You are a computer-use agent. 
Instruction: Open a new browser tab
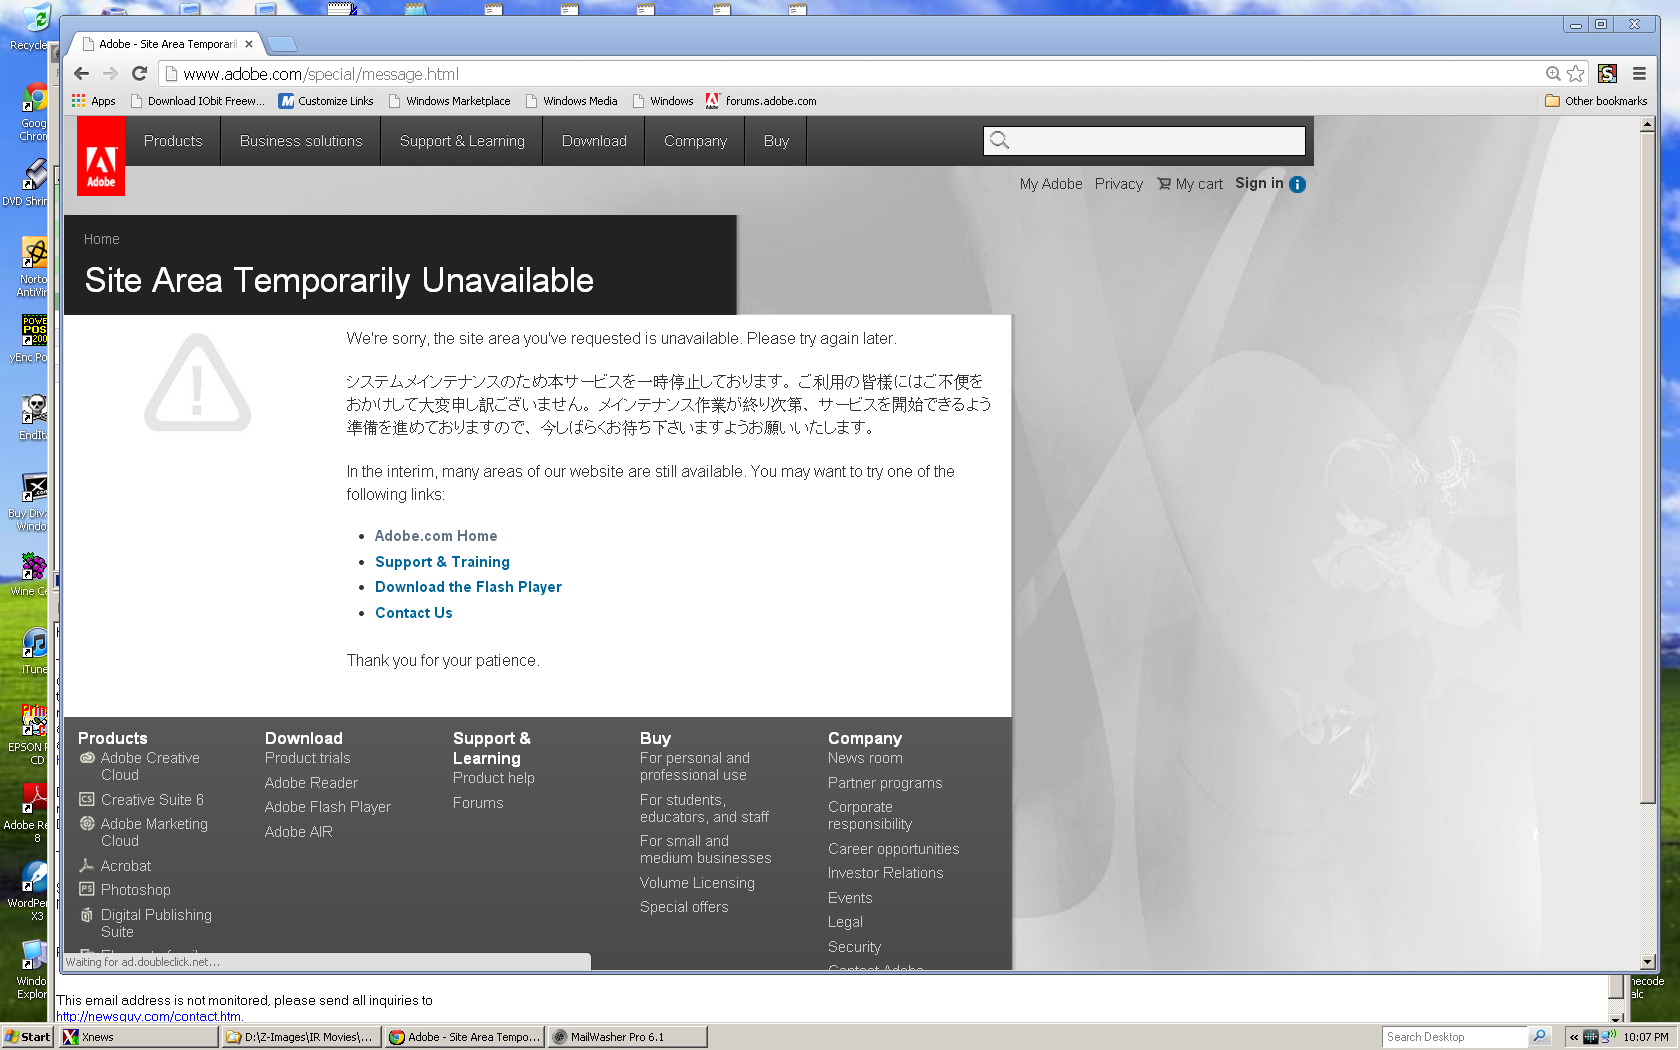[x=283, y=44]
